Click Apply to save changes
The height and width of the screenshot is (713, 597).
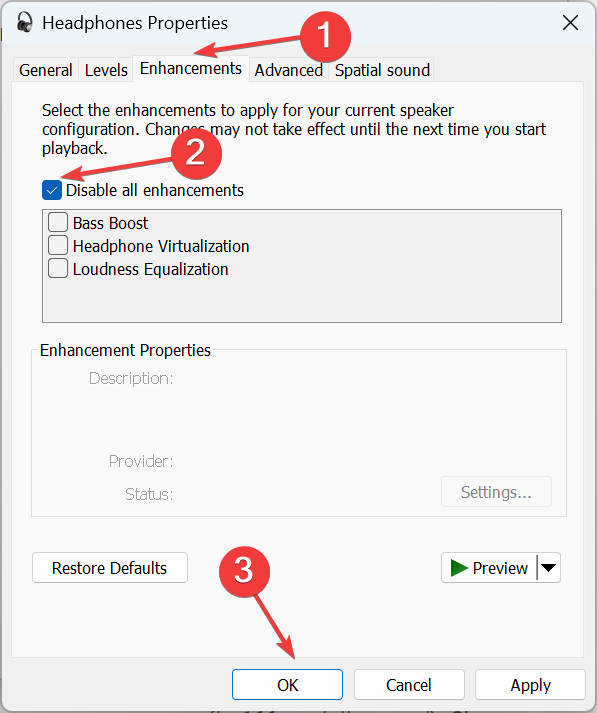[530, 684]
